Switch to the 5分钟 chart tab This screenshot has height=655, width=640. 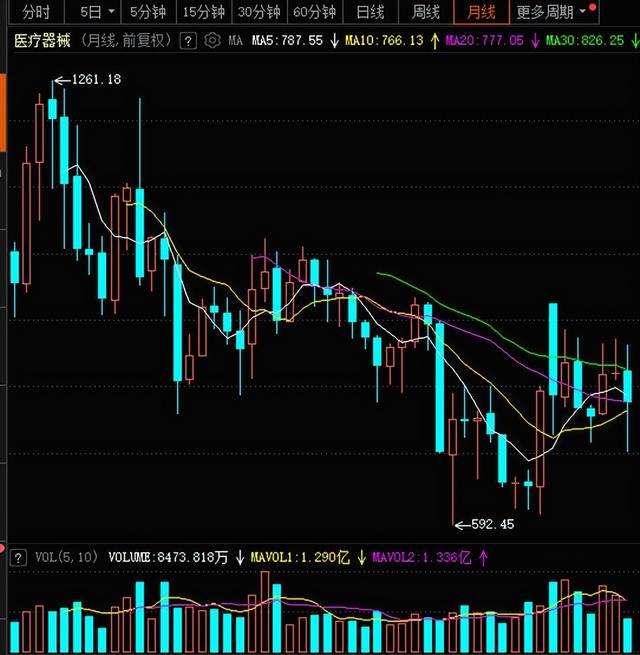(148, 12)
